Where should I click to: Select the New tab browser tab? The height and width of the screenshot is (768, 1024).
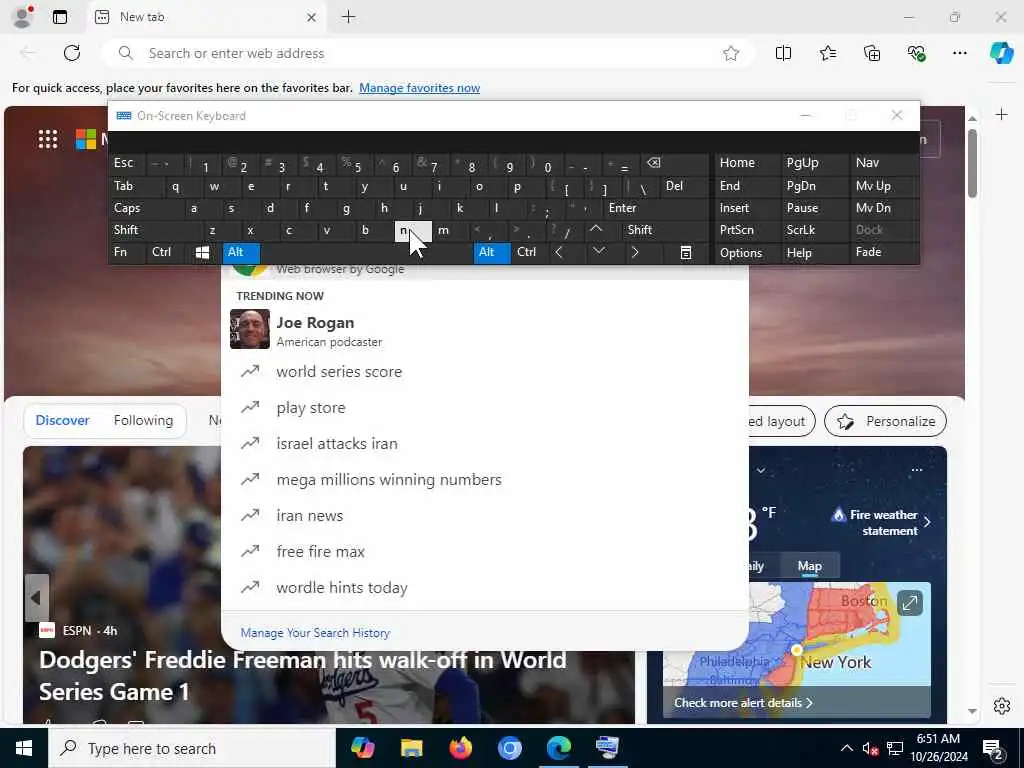click(x=206, y=17)
